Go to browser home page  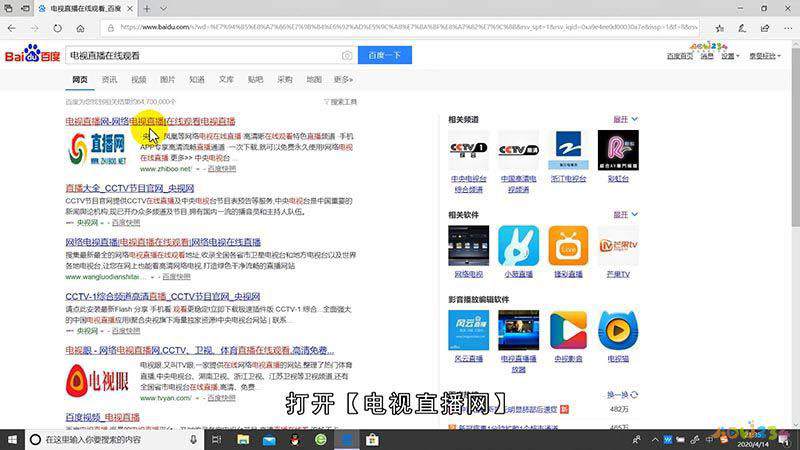tap(80, 28)
